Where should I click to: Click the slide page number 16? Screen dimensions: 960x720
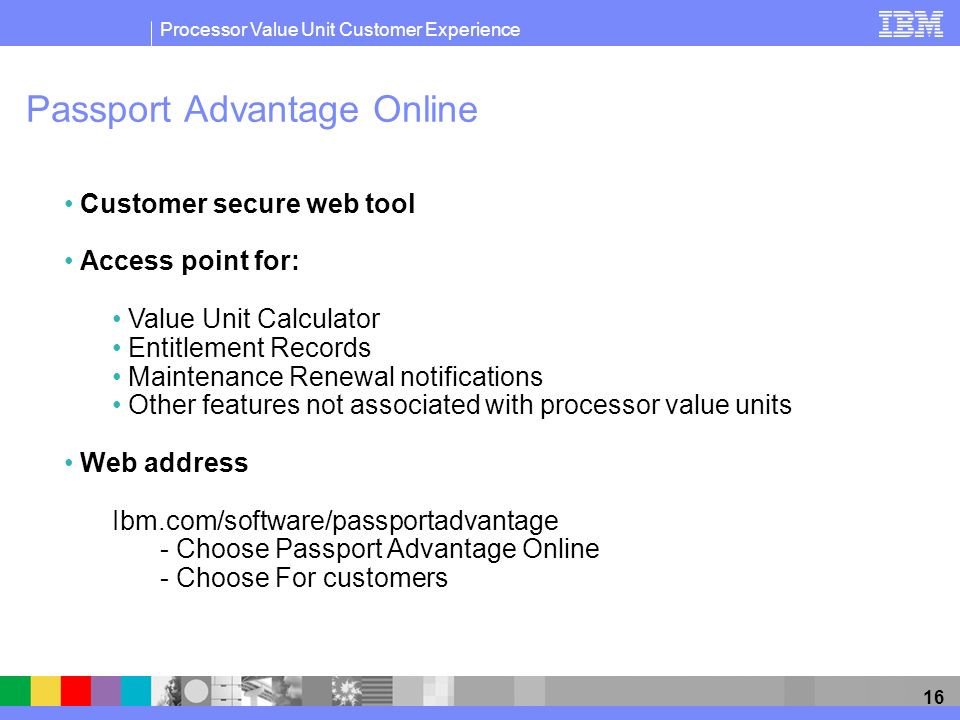coord(933,697)
